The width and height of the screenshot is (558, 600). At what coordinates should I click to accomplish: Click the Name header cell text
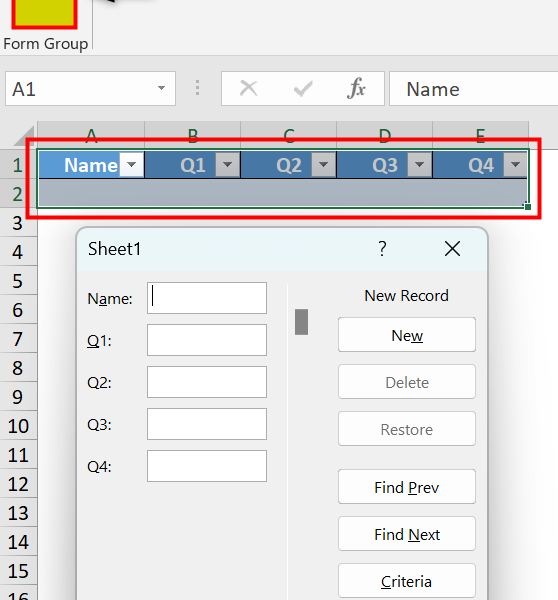tap(91, 165)
